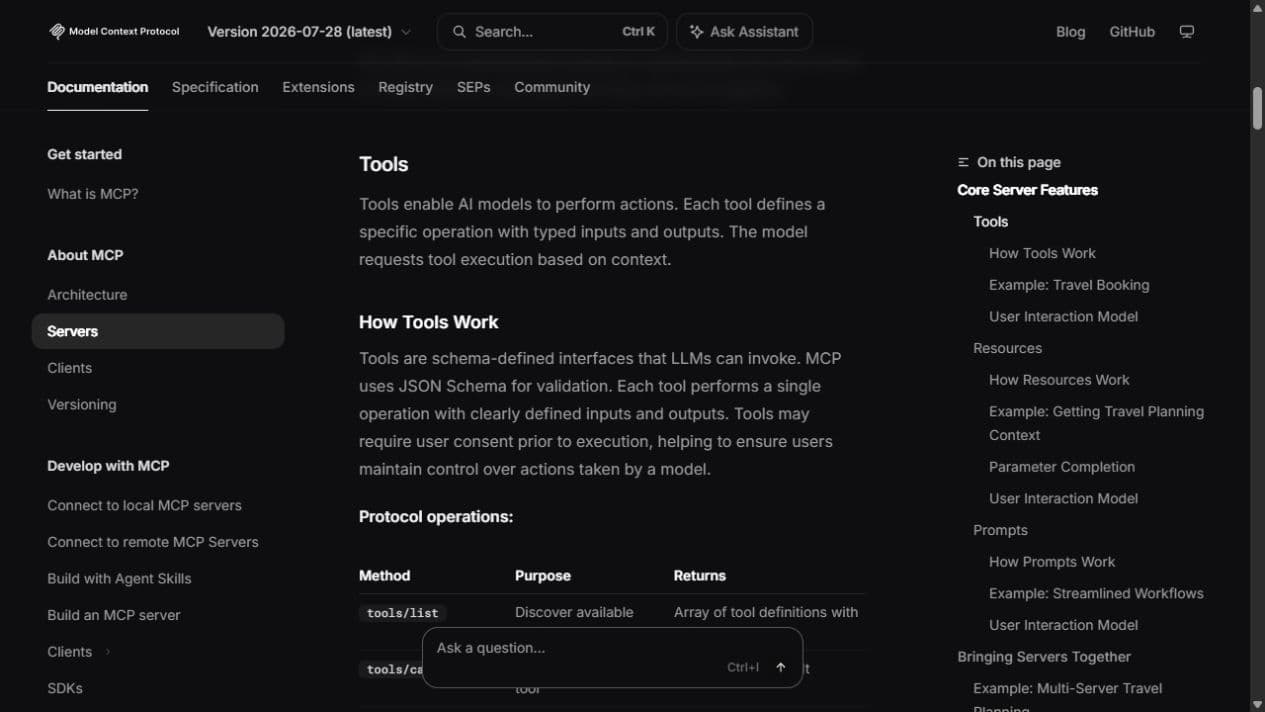
Task: Click the search magnifier icon
Action: click(459, 32)
